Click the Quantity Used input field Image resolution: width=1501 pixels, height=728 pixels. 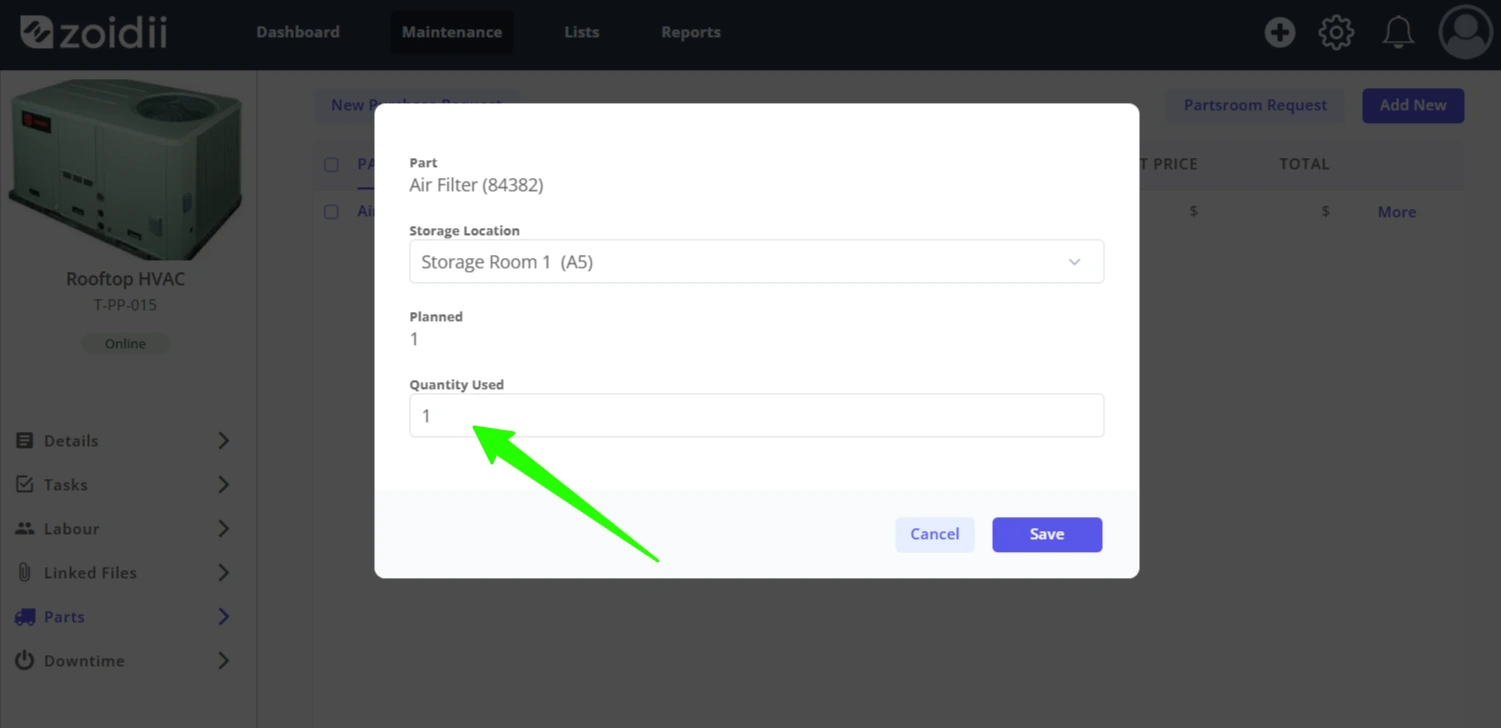tap(756, 416)
